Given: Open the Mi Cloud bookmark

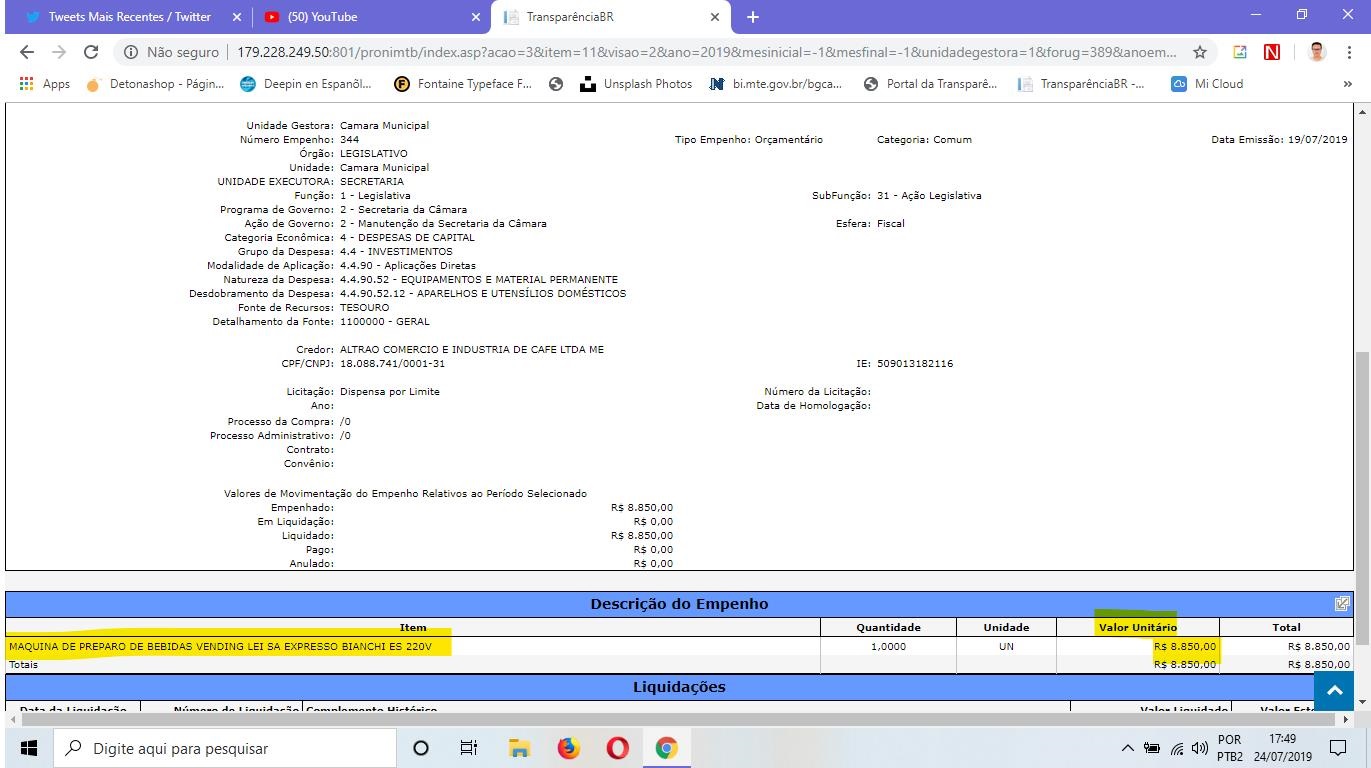Looking at the screenshot, I should [x=1207, y=84].
